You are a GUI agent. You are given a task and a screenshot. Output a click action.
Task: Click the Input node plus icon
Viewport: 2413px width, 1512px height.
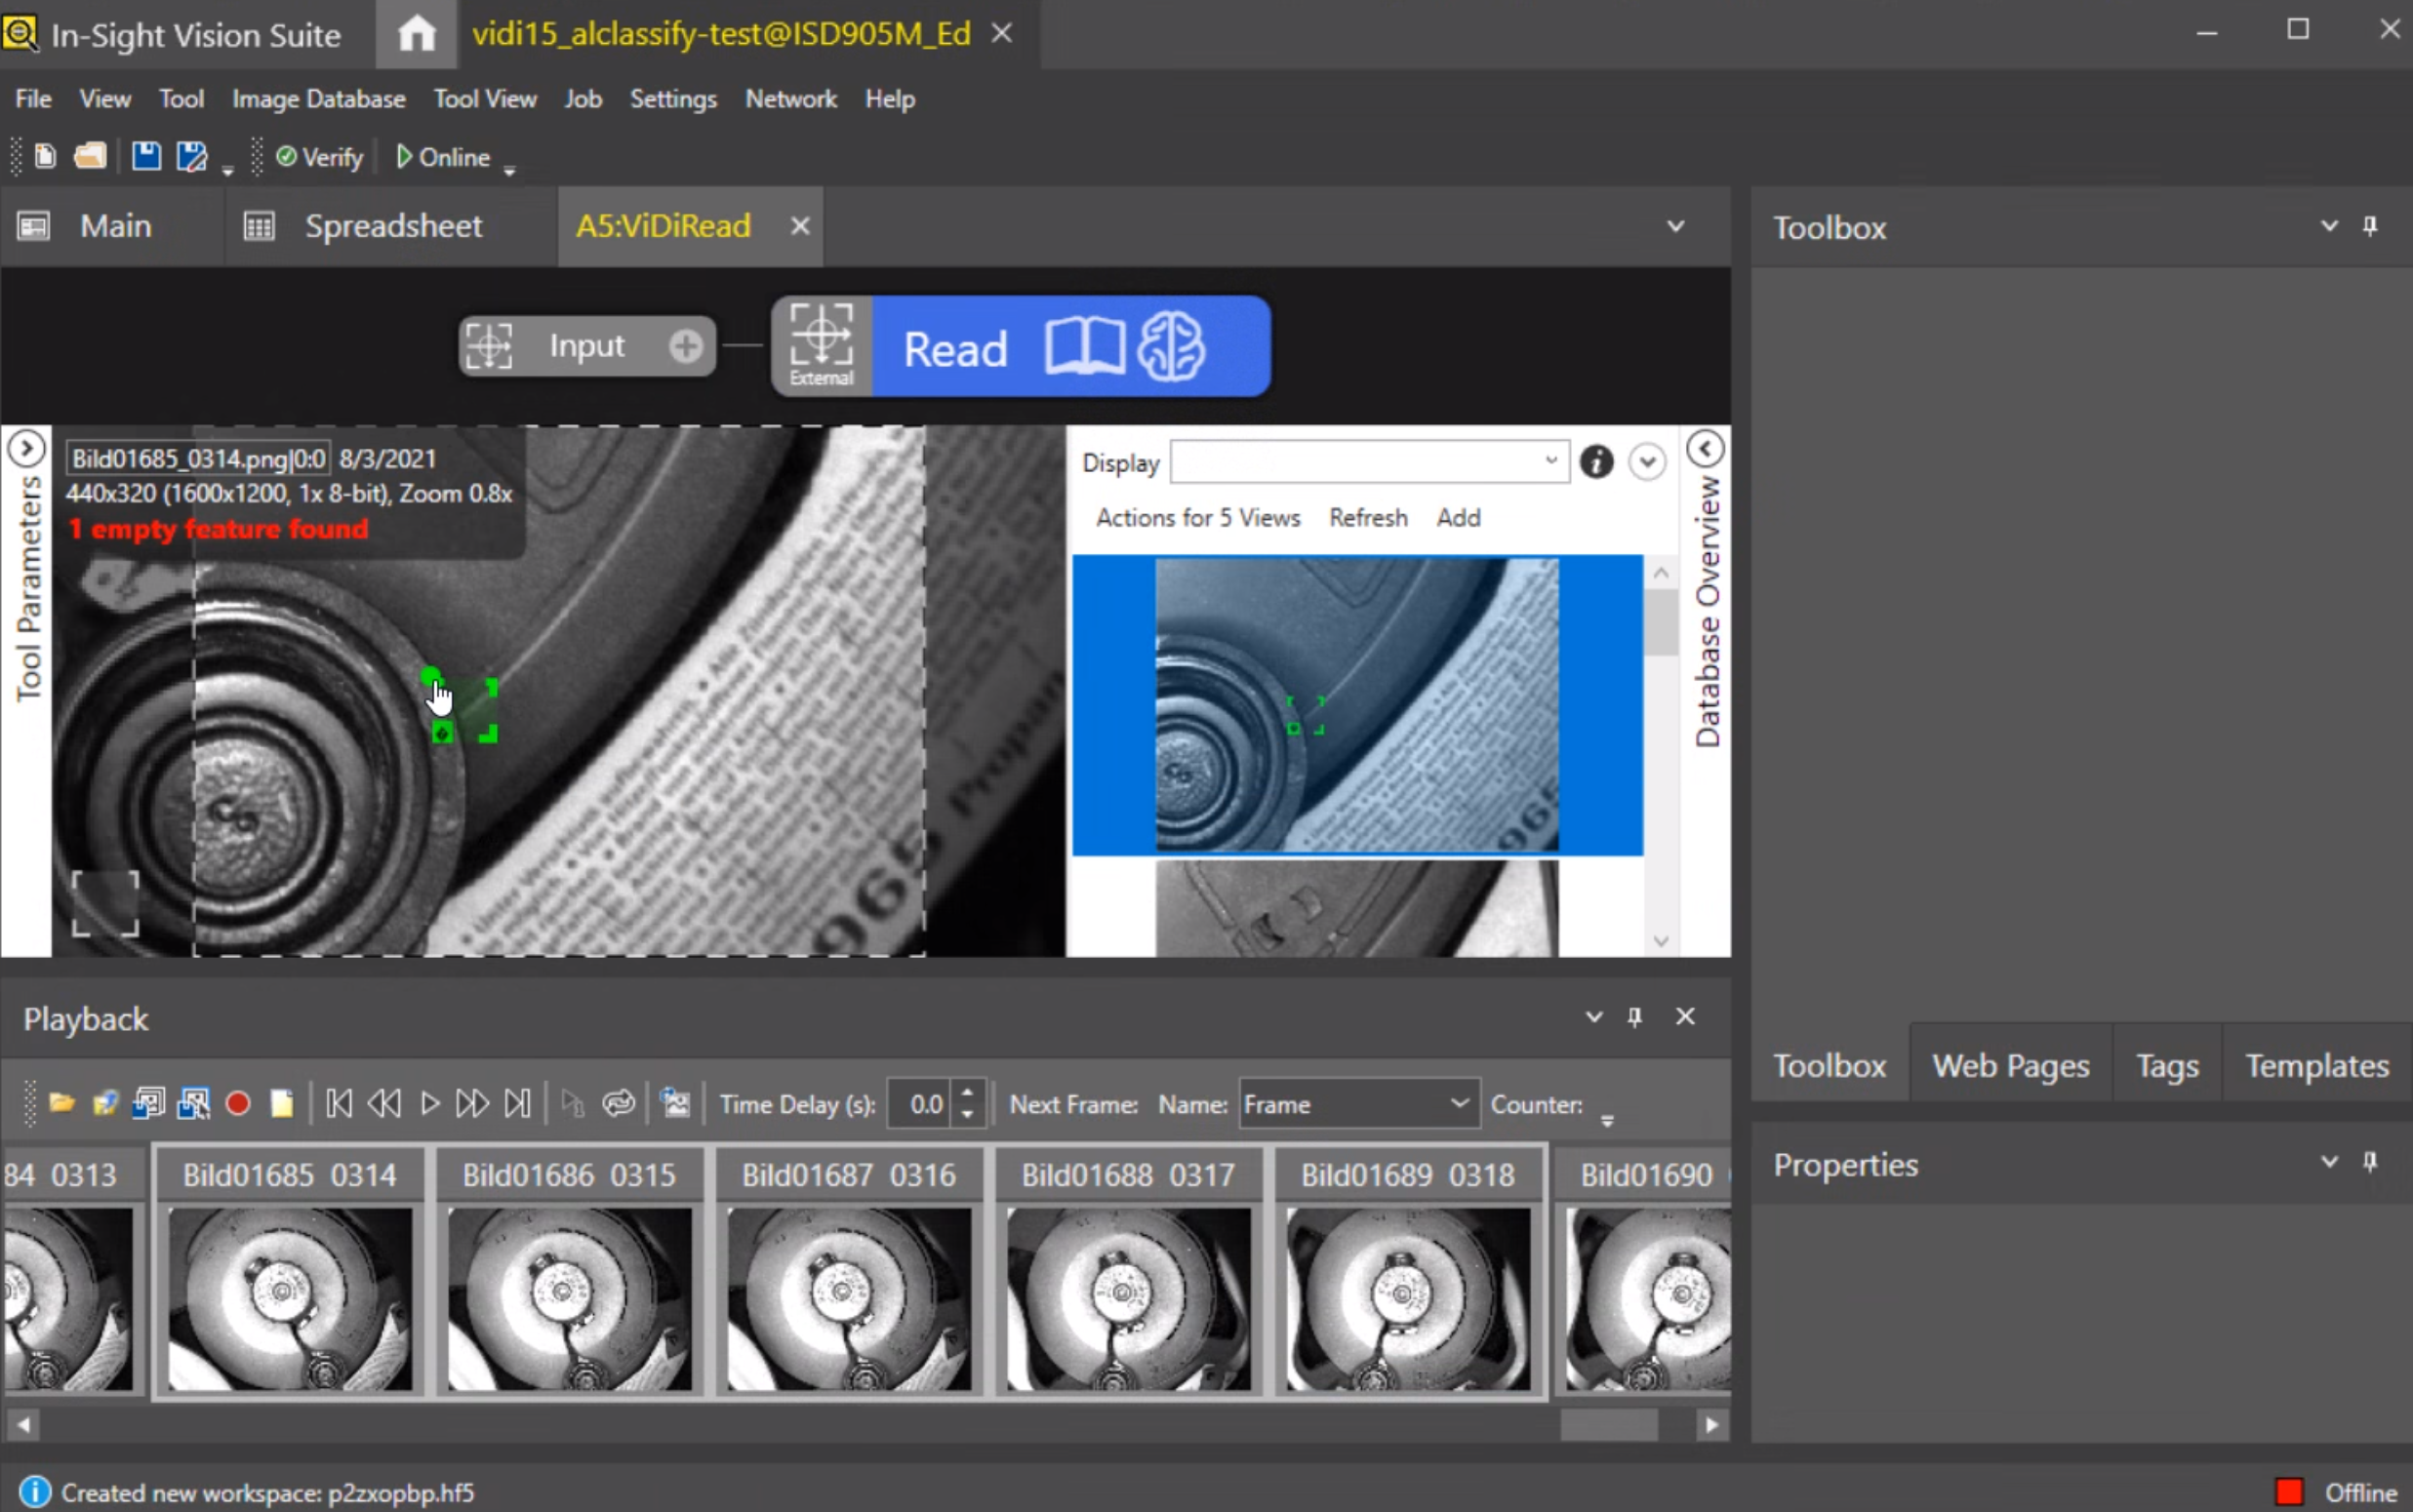pos(686,346)
